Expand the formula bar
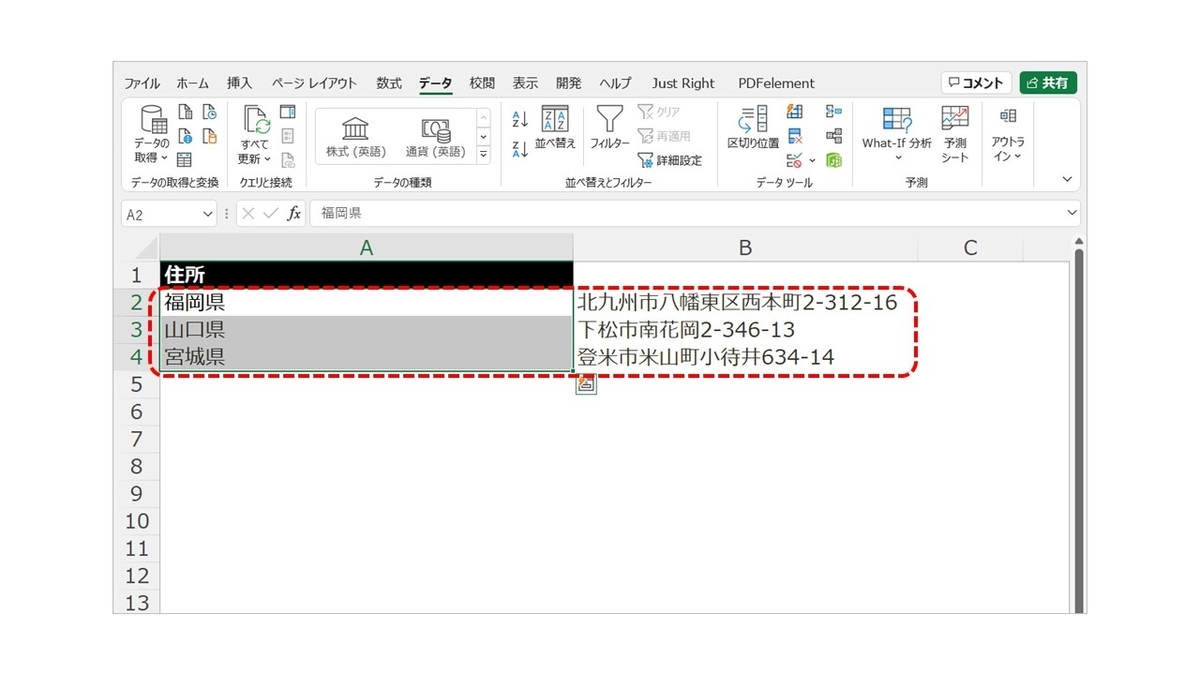Screen dimensions: 1200x675 click(x=1072, y=213)
